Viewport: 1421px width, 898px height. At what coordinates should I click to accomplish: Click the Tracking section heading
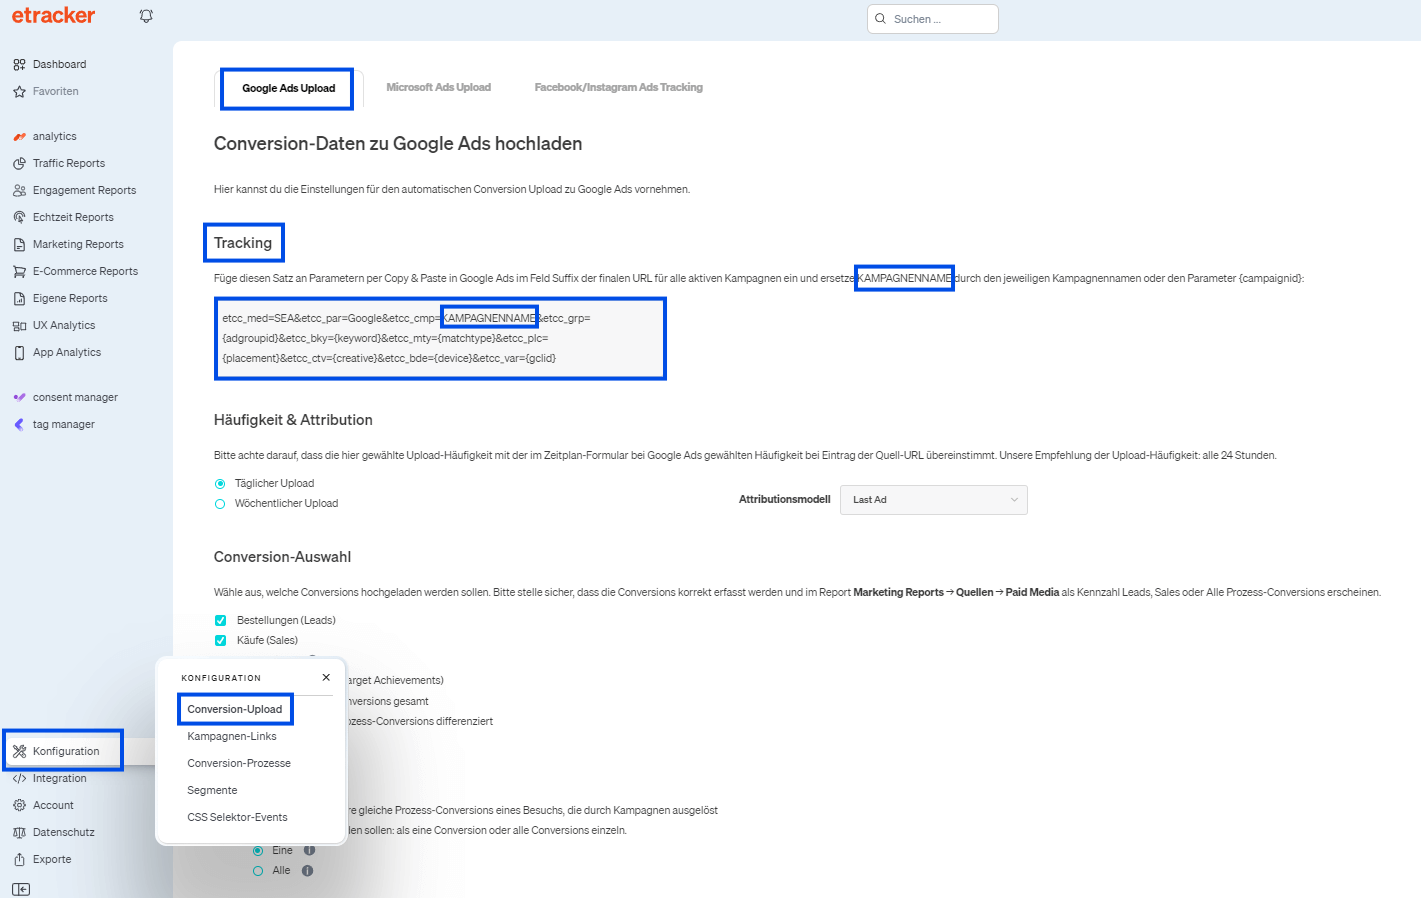click(x=243, y=243)
